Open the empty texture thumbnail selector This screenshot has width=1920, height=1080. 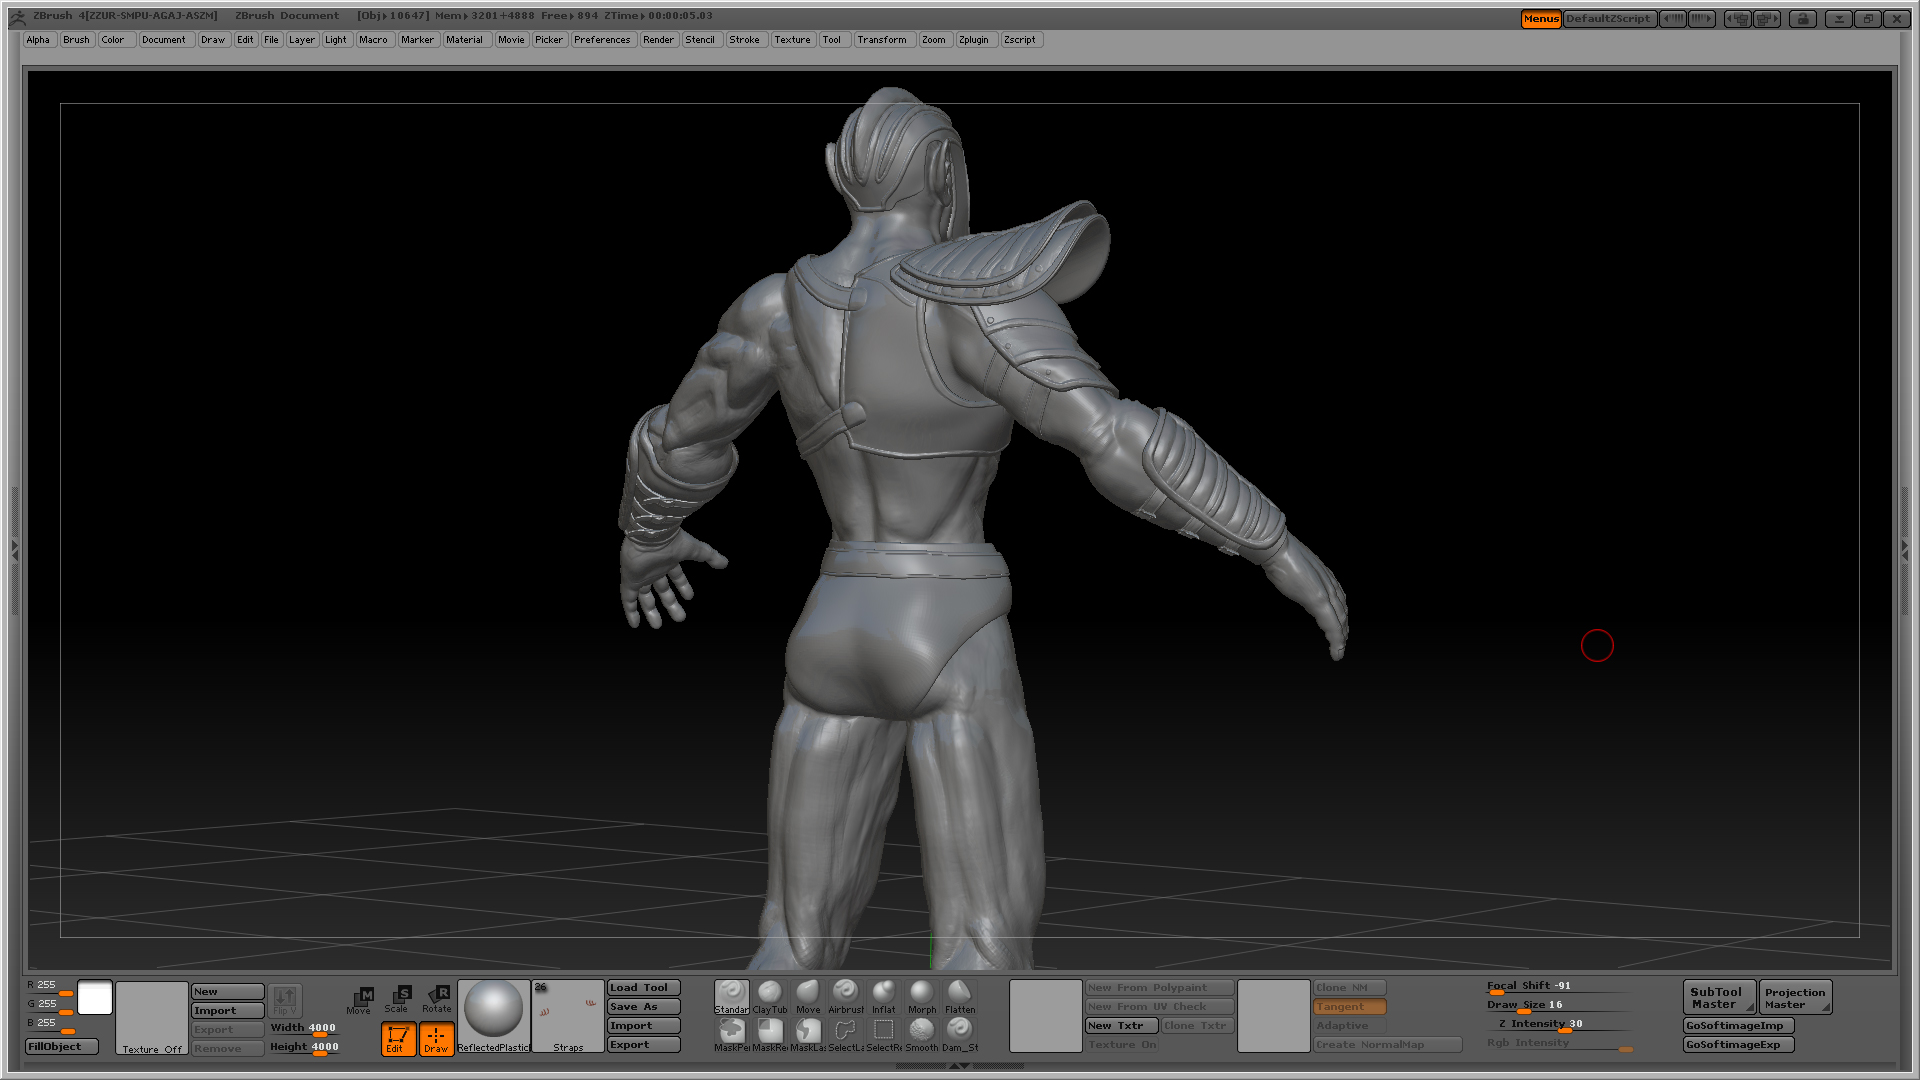(1045, 1016)
